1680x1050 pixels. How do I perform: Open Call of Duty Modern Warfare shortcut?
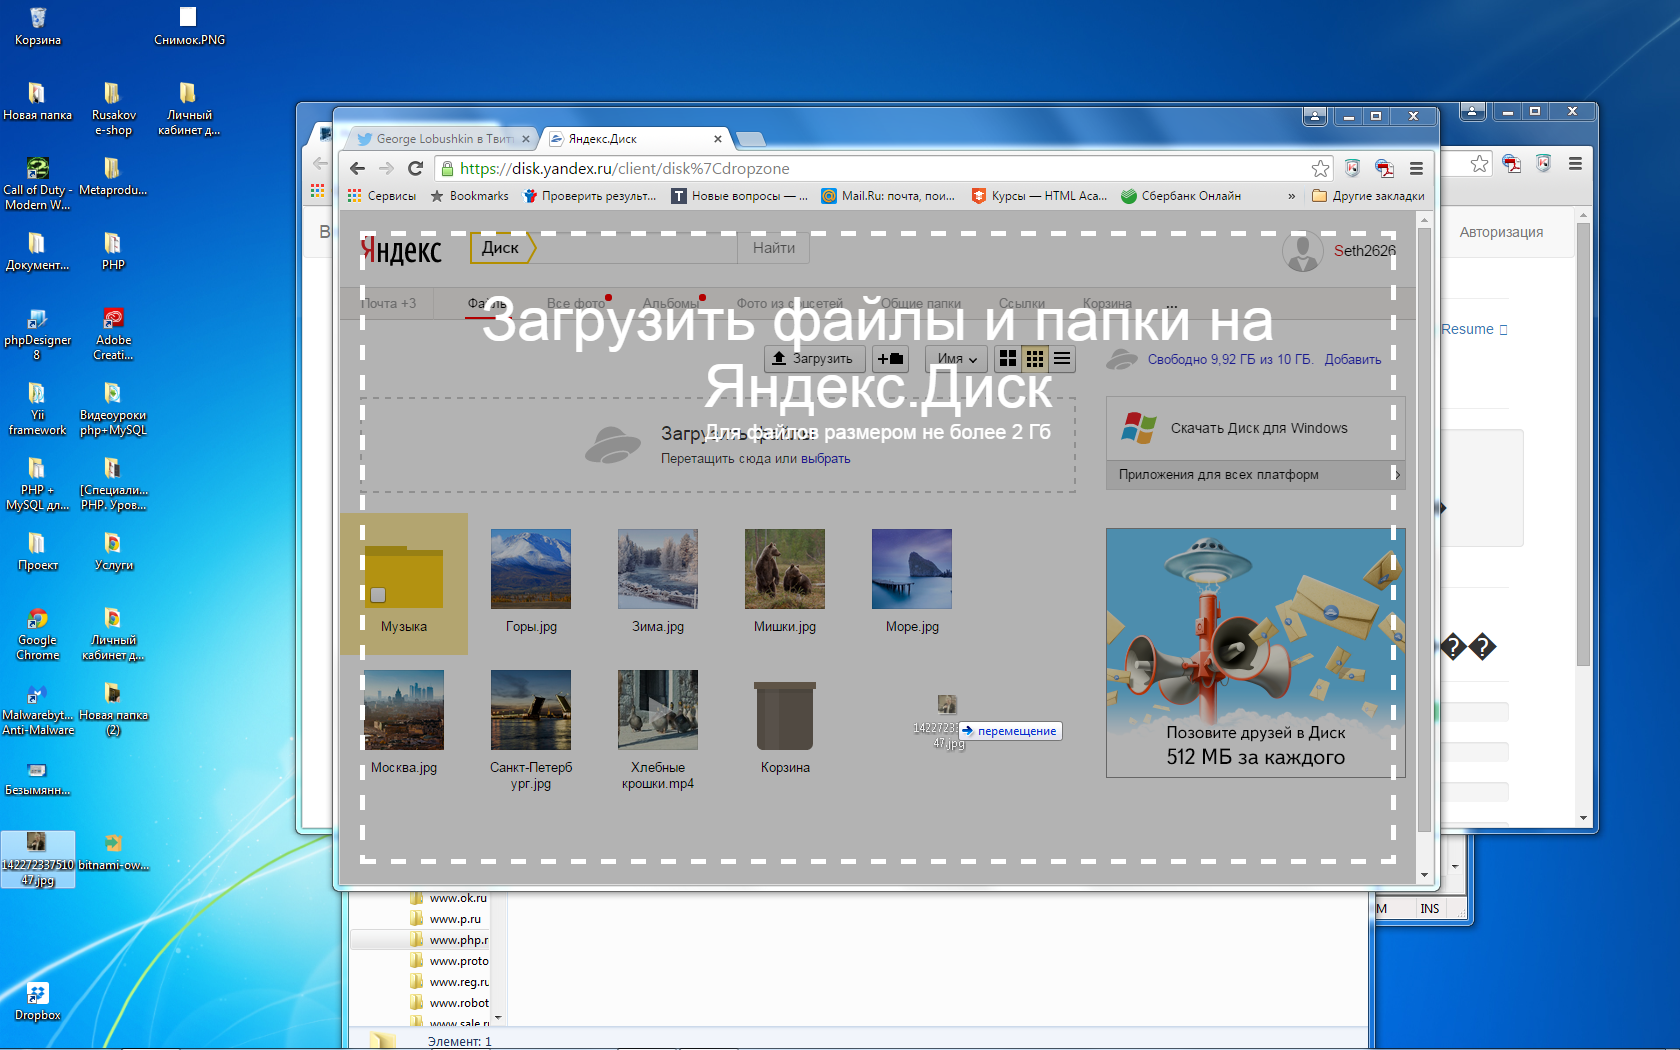click(37, 184)
